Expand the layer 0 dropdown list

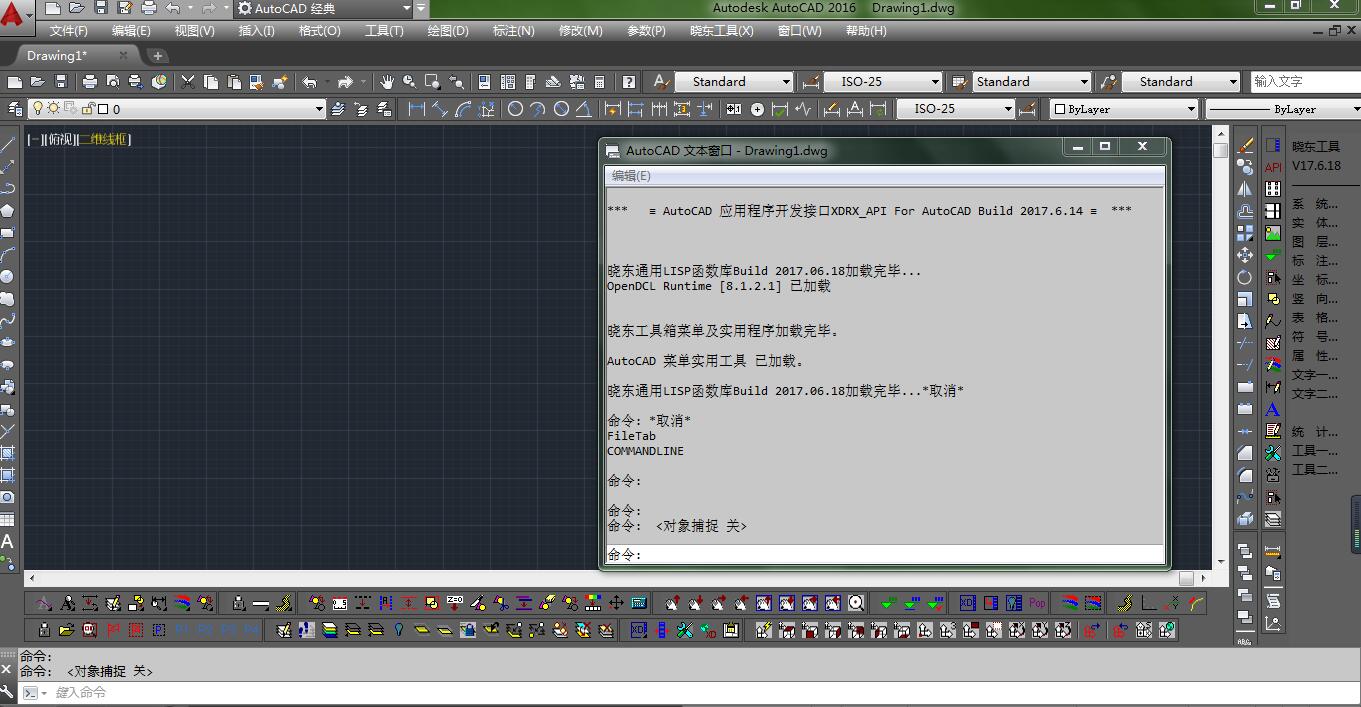tap(319, 109)
